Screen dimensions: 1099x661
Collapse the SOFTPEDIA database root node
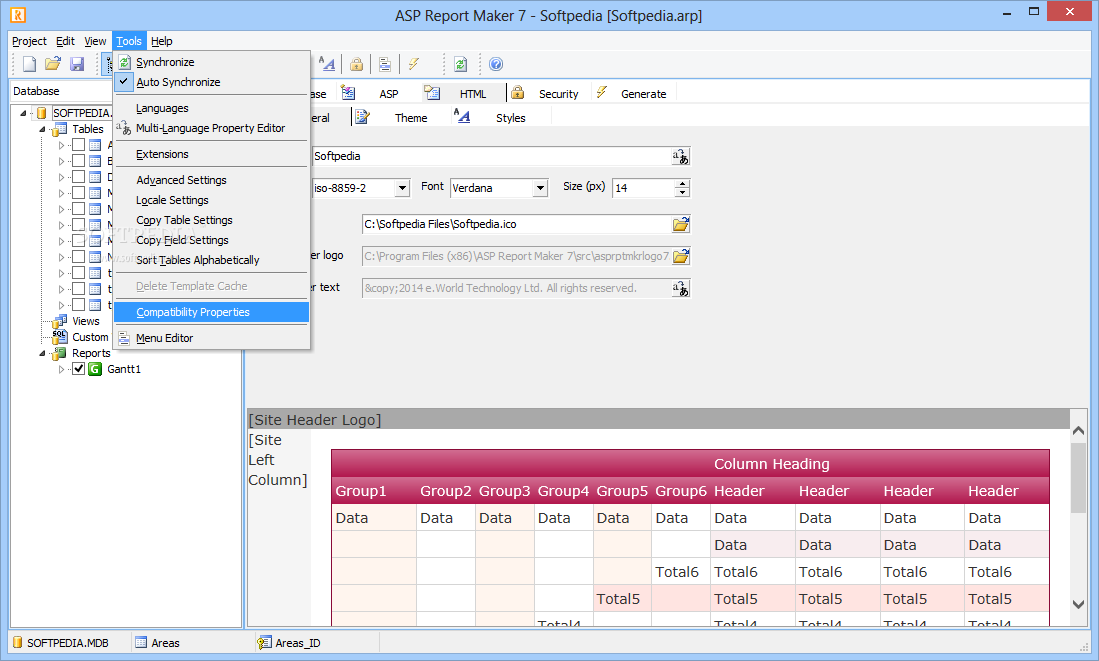[x=23, y=113]
